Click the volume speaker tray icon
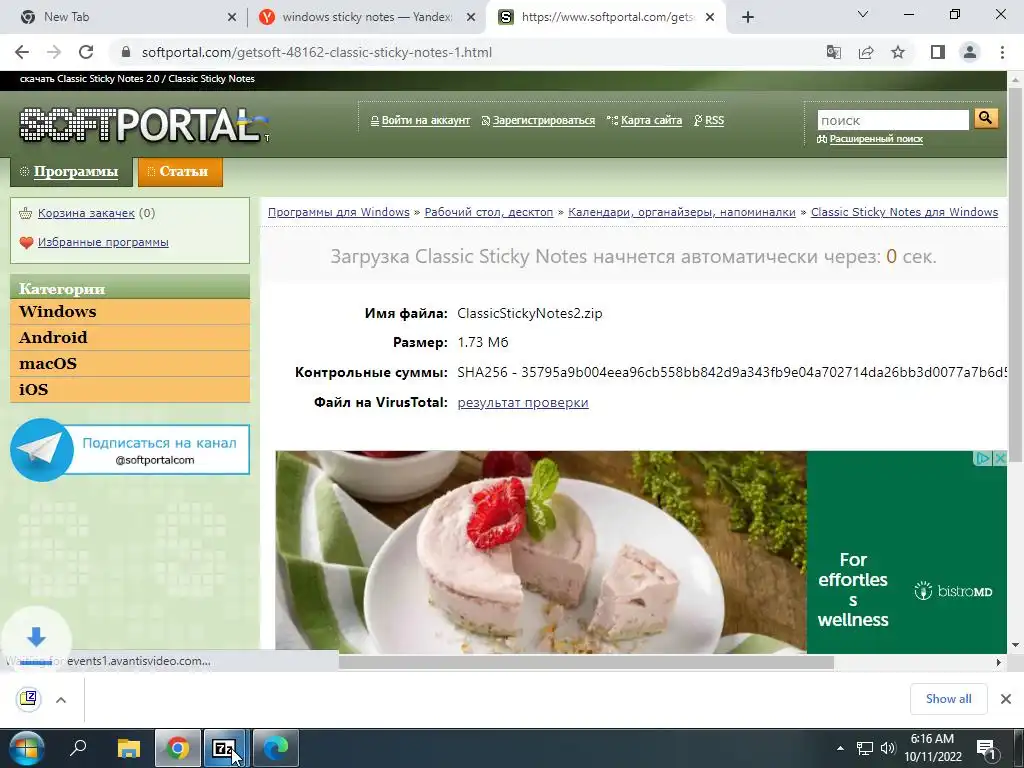The height and width of the screenshot is (768, 1024). click(888, 748)
